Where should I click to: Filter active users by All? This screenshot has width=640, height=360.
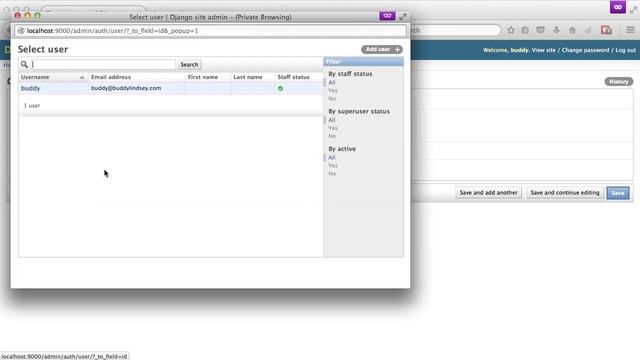[x=332, y=158]
